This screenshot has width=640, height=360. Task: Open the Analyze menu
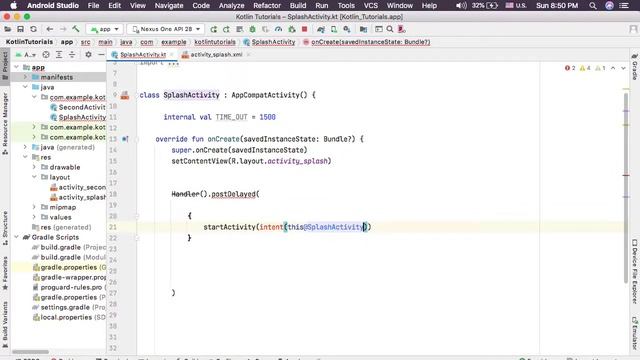(x=231, y=6)
